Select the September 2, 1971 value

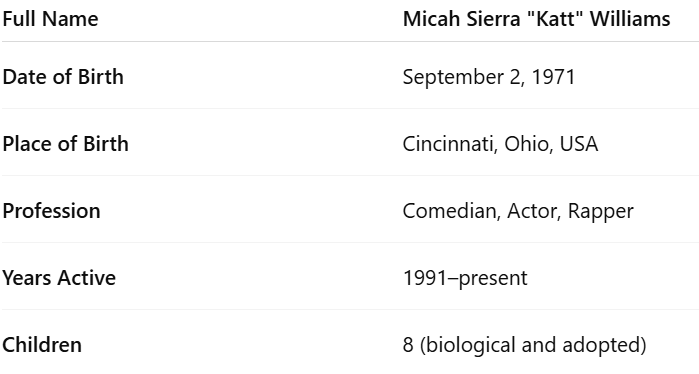pyautogui.click(x=489, y=77)
